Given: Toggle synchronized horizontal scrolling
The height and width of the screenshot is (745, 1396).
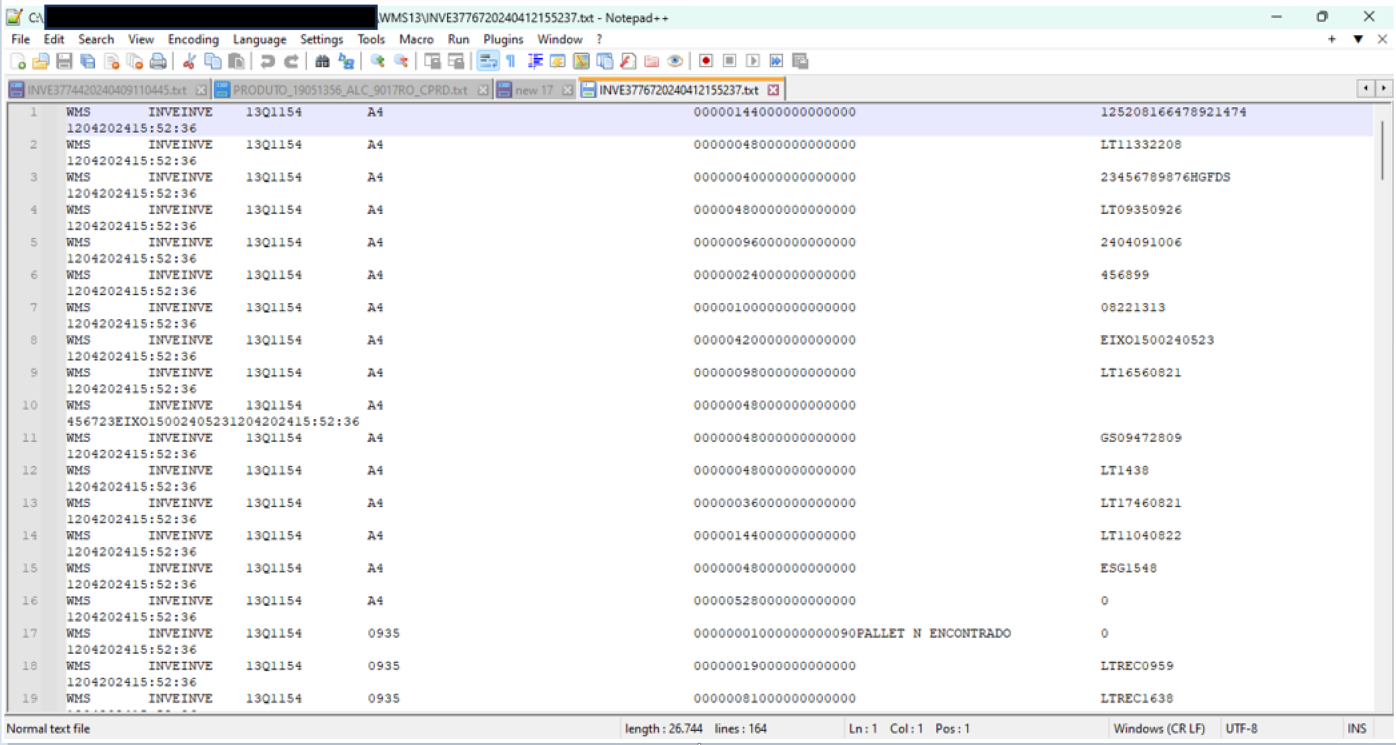Looking at the screenshot, I should (x=456, y=61).
